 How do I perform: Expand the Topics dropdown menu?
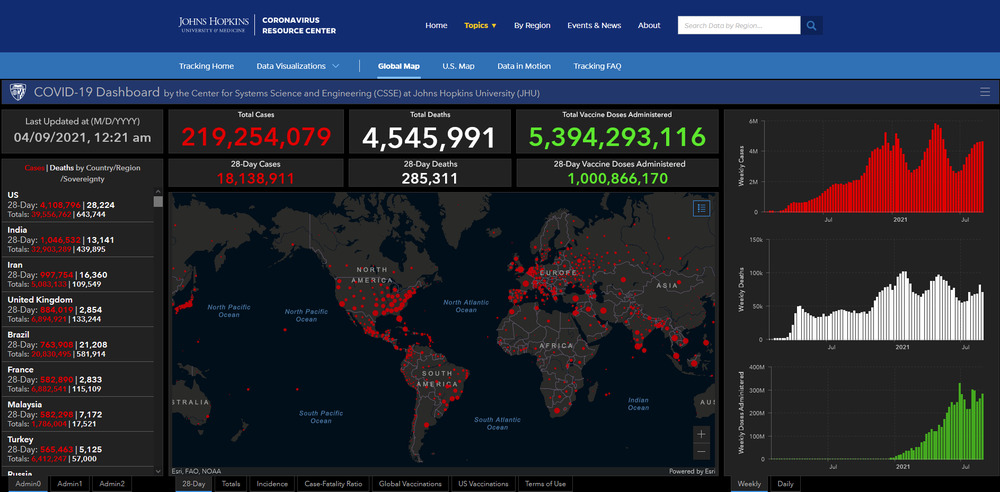[x=480, y=25]
